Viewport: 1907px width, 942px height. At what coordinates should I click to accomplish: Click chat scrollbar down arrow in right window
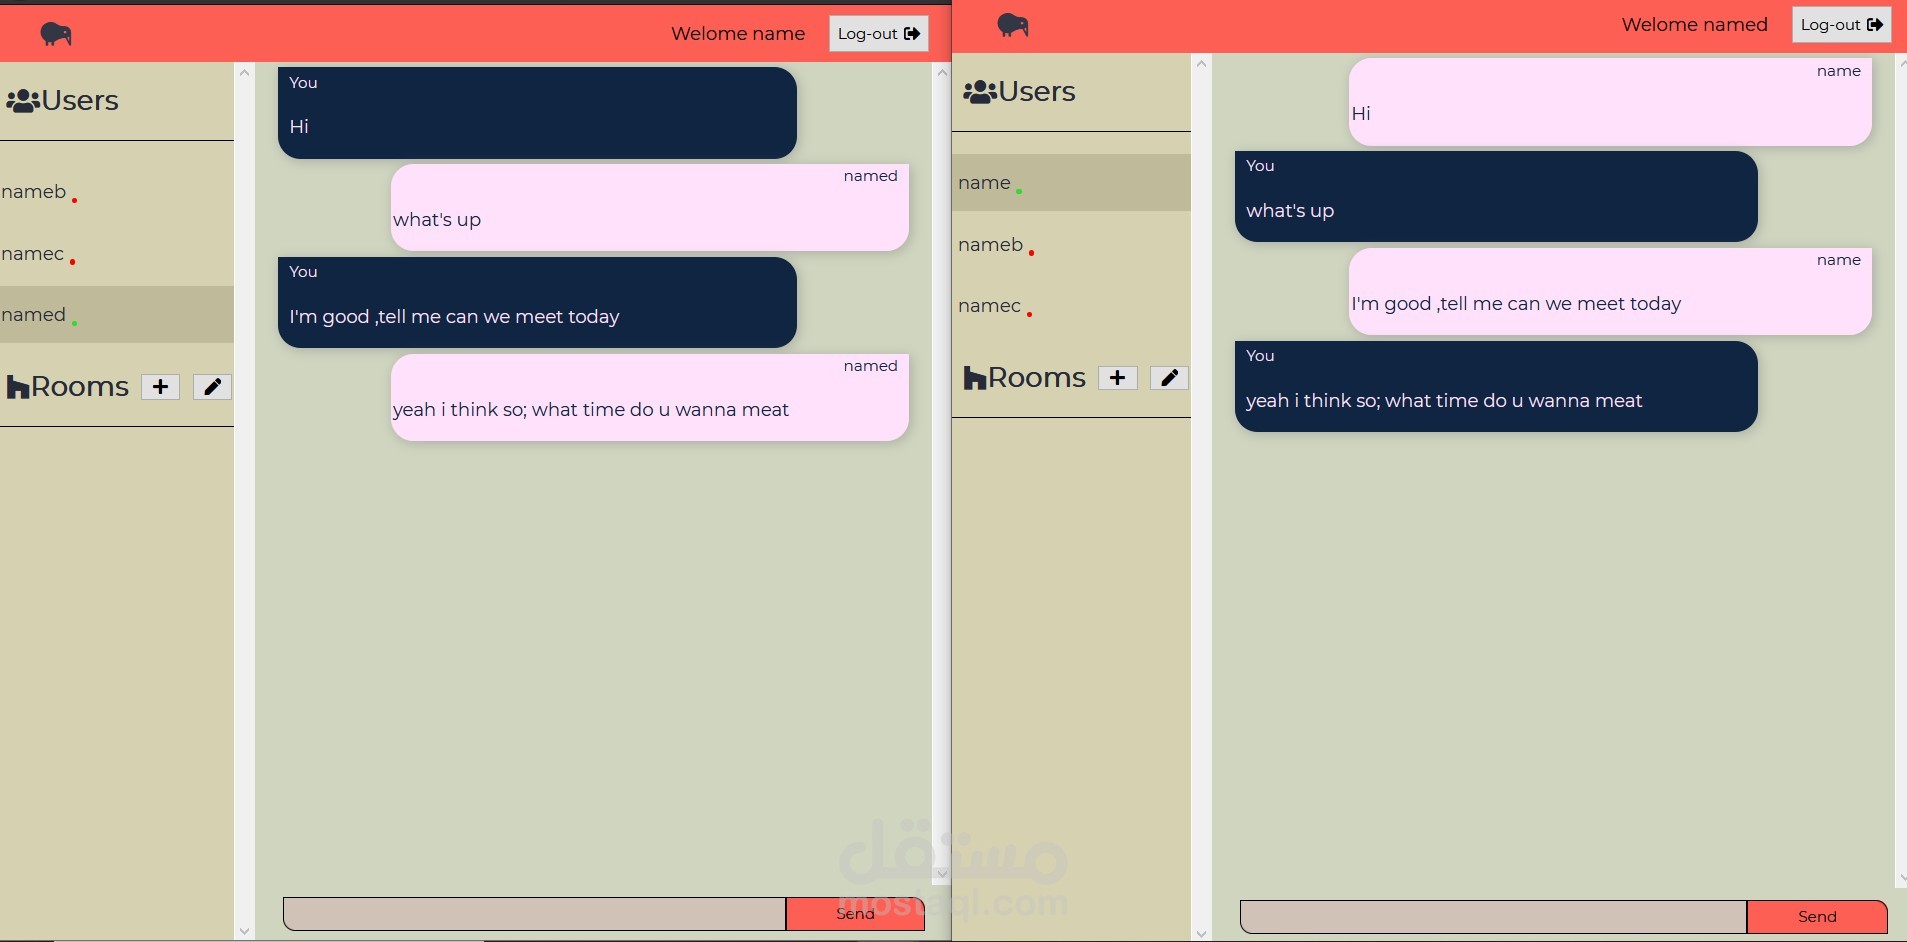click(1901, 878)
